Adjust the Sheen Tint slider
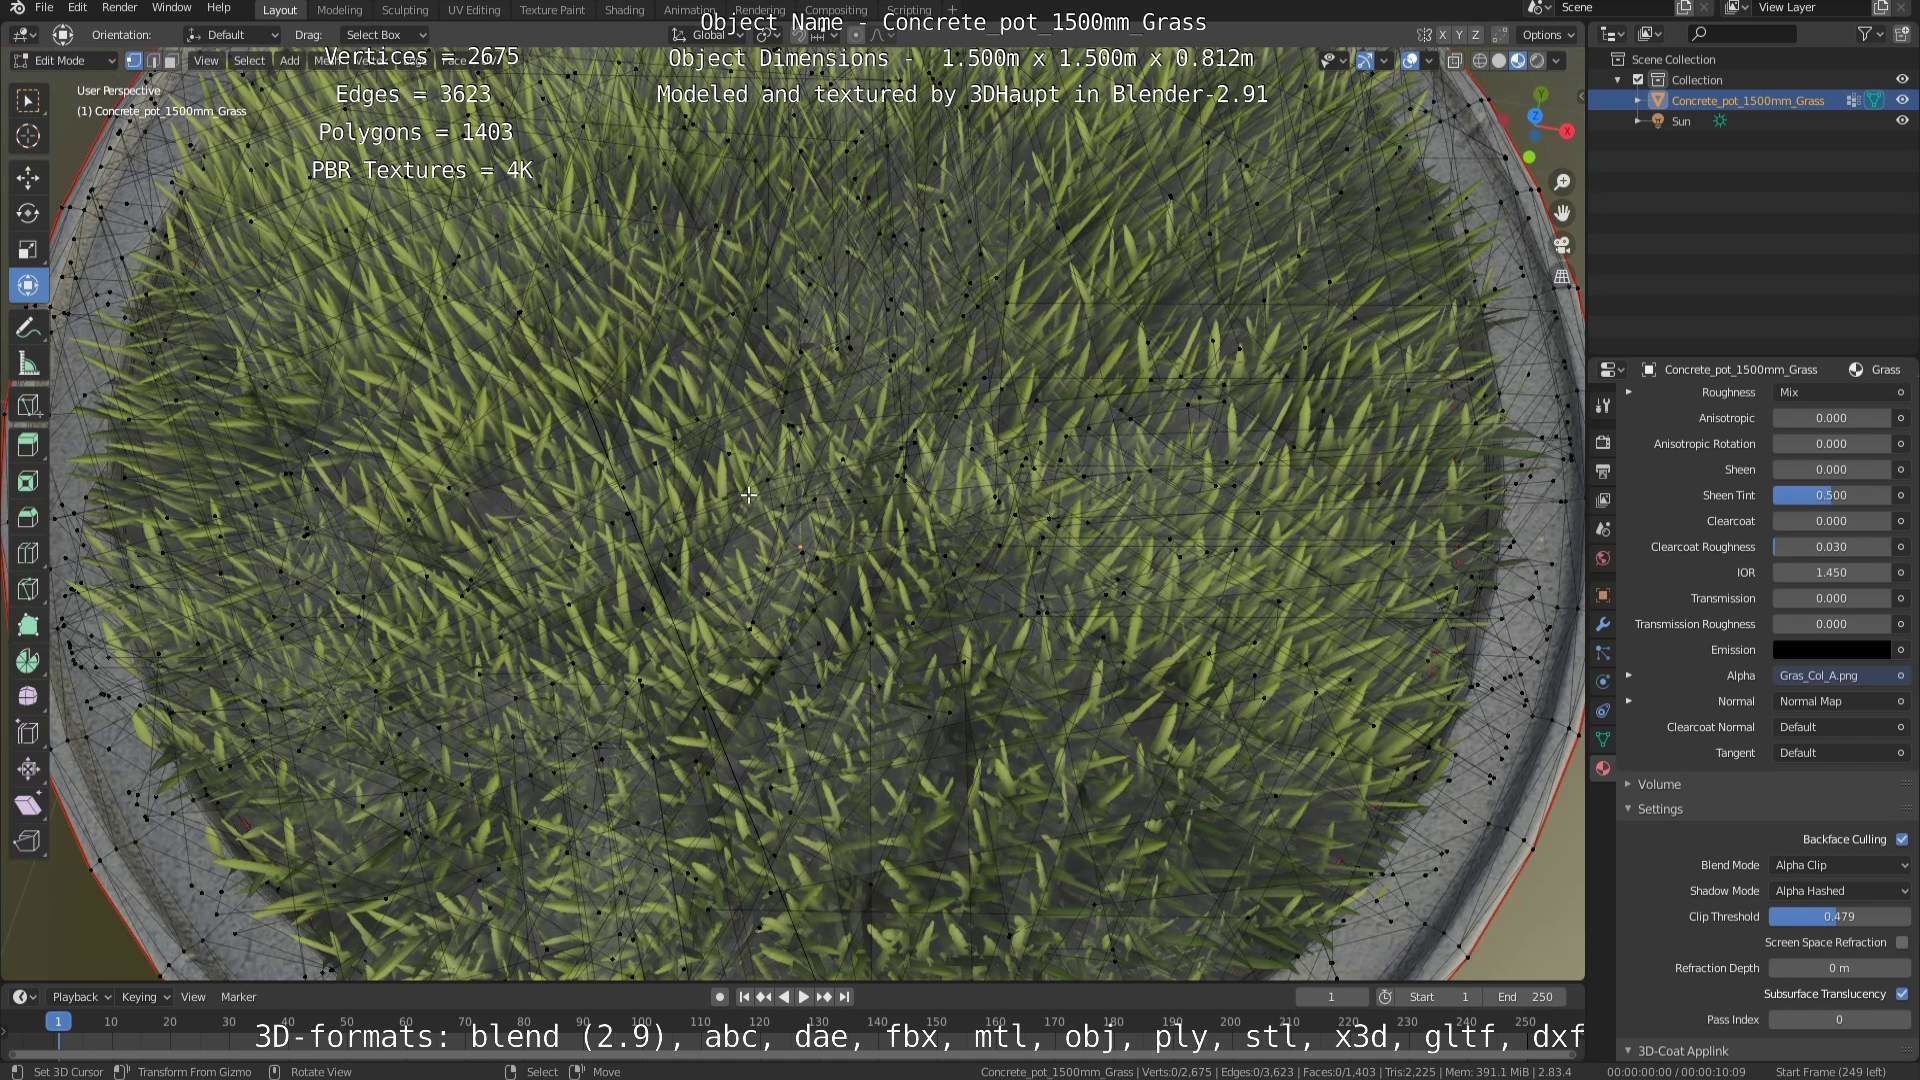This screenshot has width=1920, height=1080. pos(1831,495)
